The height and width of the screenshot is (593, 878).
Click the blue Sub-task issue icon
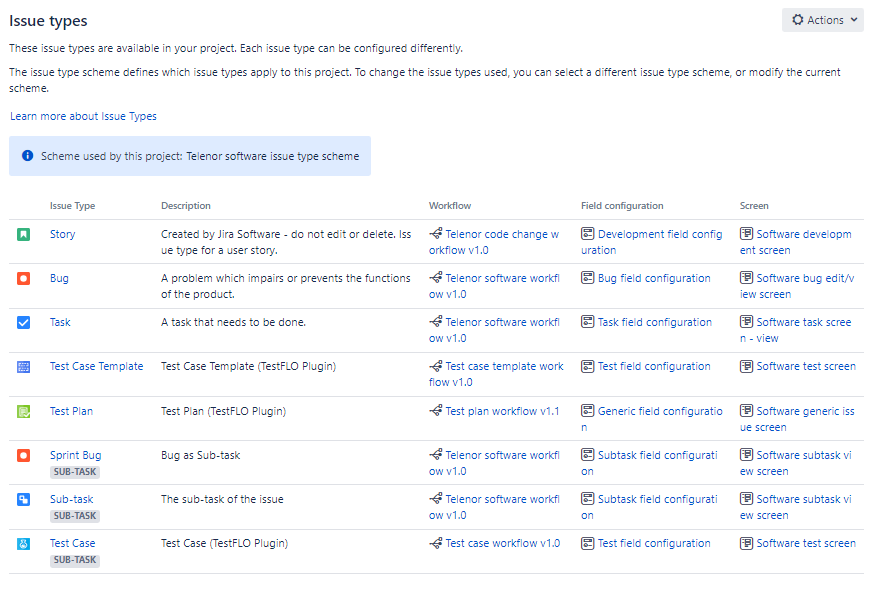[24, 499]
